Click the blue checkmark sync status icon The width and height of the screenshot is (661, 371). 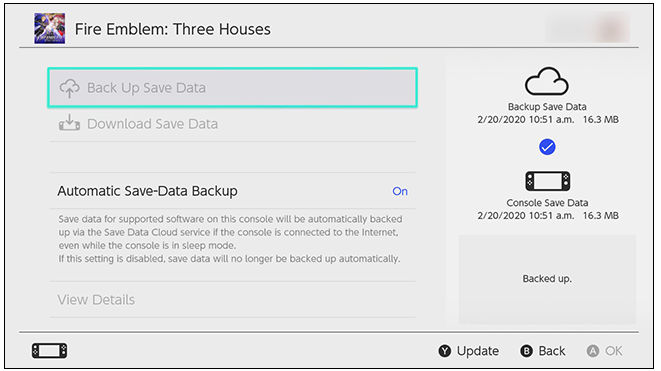(547, 147)
